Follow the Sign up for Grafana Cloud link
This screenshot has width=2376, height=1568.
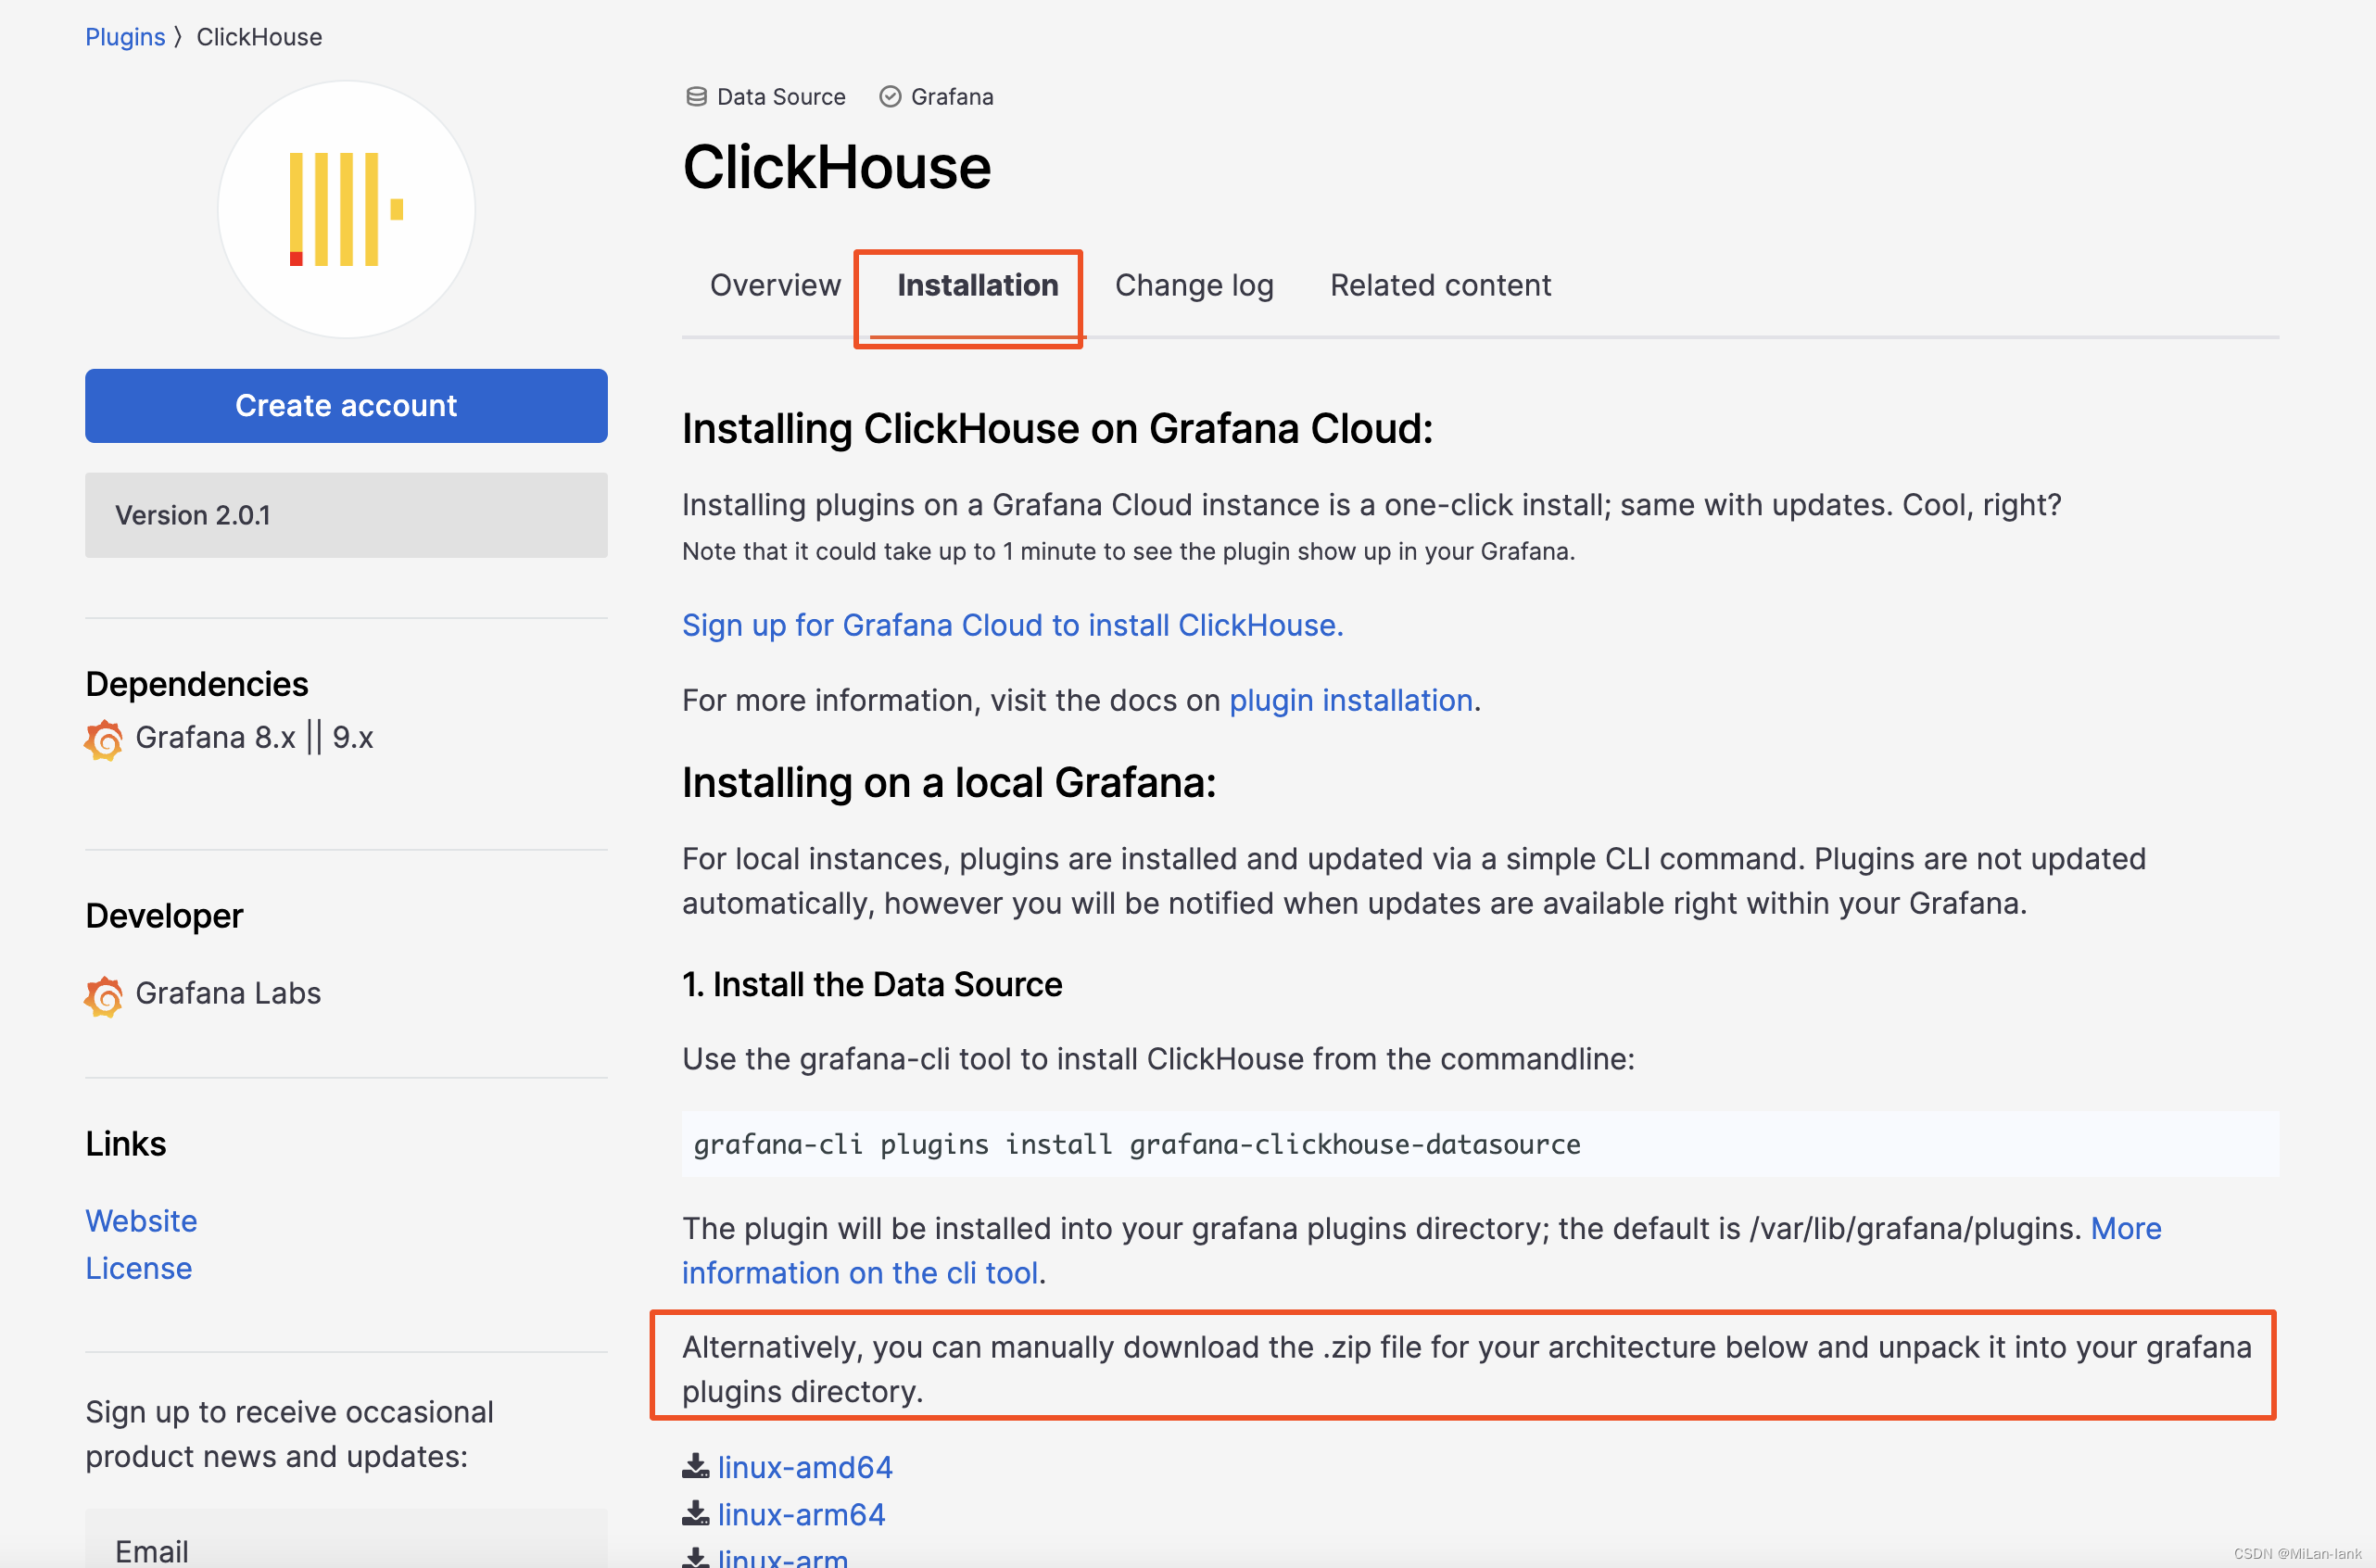click(1012, 625)
